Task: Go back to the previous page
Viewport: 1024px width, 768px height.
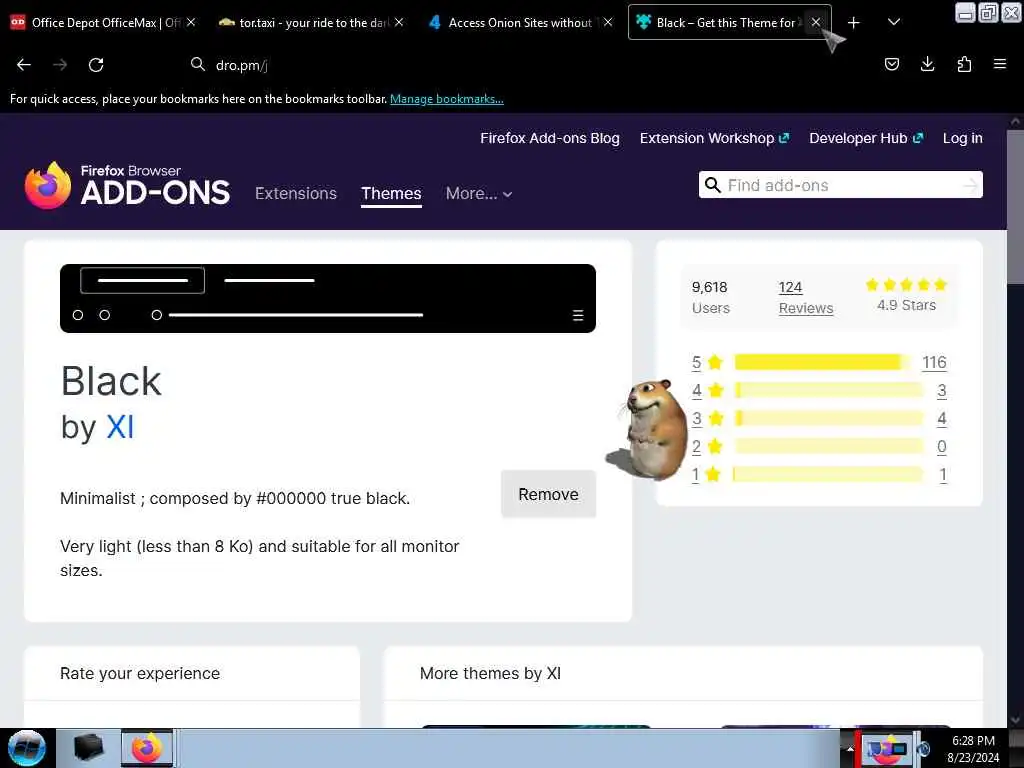Action: [x=24, y=65]
